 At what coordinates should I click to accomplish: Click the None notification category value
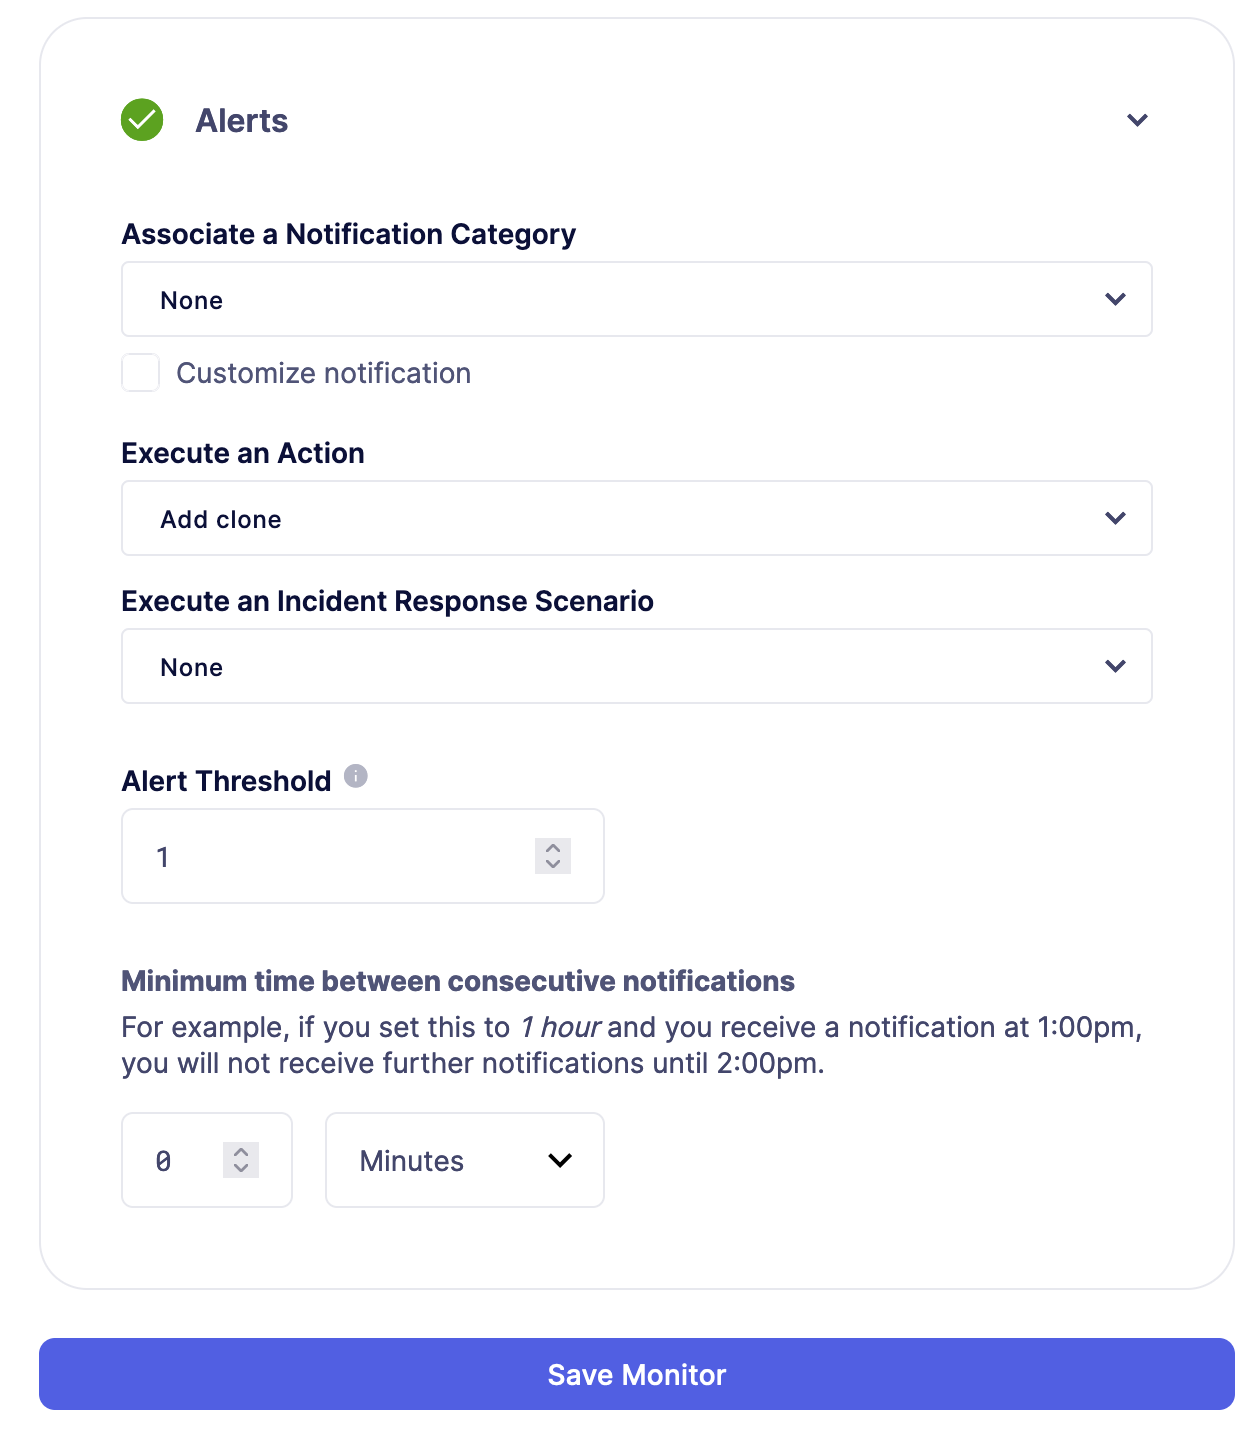coord(190,299)
